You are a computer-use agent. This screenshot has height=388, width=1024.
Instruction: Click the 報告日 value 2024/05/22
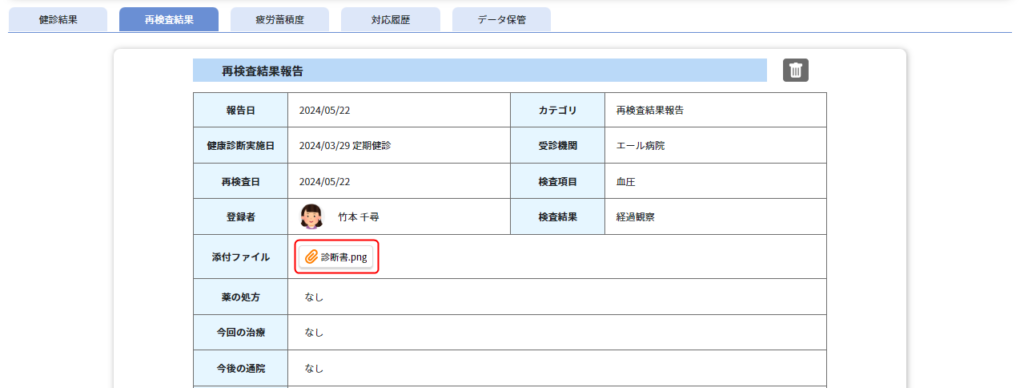click(x=325, y=110)
